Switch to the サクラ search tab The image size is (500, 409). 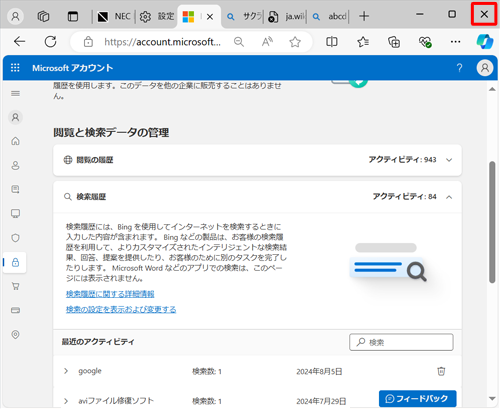244,16
